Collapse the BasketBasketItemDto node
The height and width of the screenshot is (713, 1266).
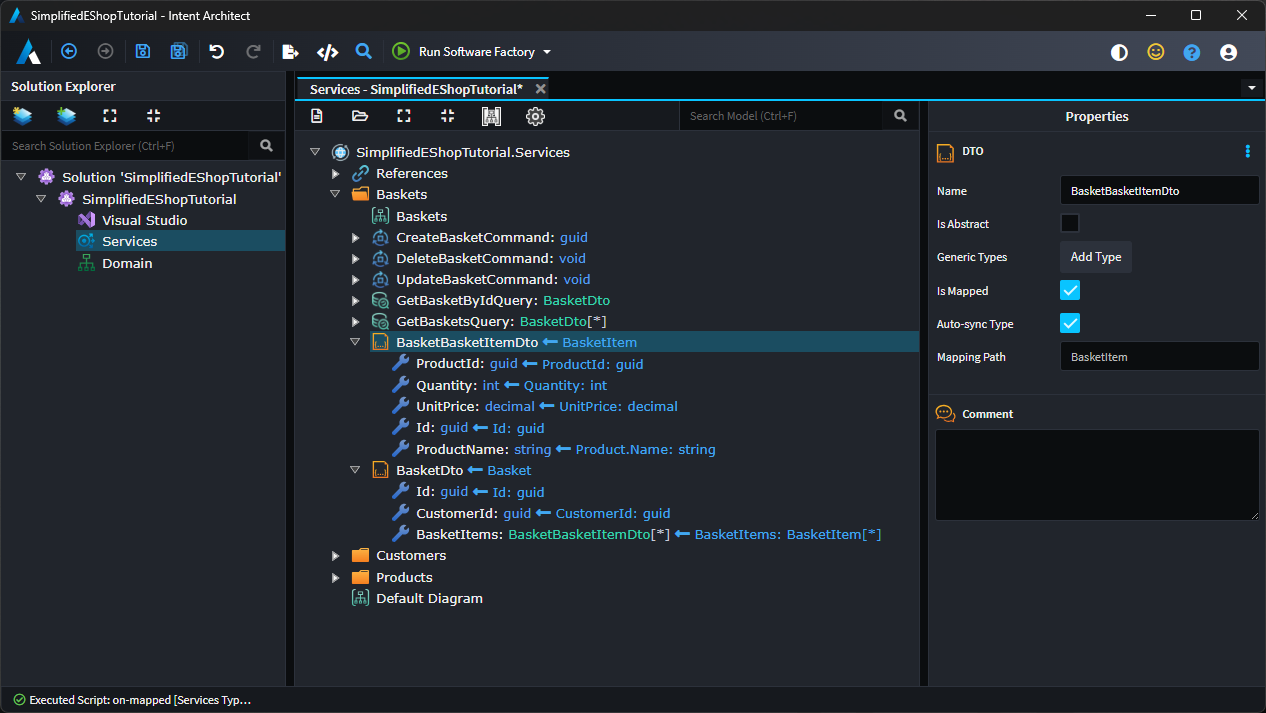pyautogui.click(x=355, y=342)
